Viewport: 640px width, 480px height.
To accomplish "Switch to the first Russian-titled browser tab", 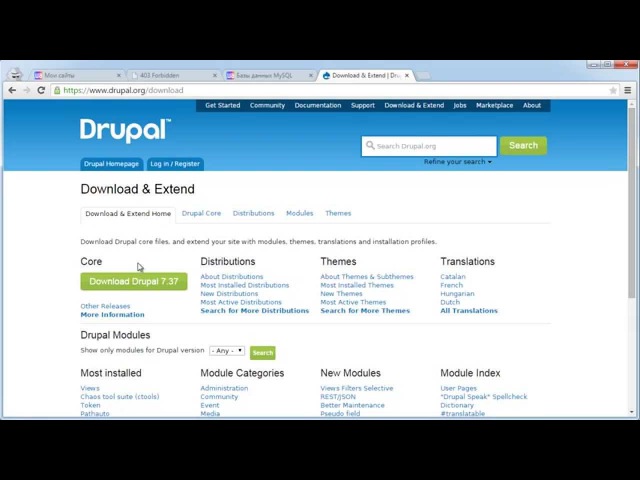I will (78, 76).
